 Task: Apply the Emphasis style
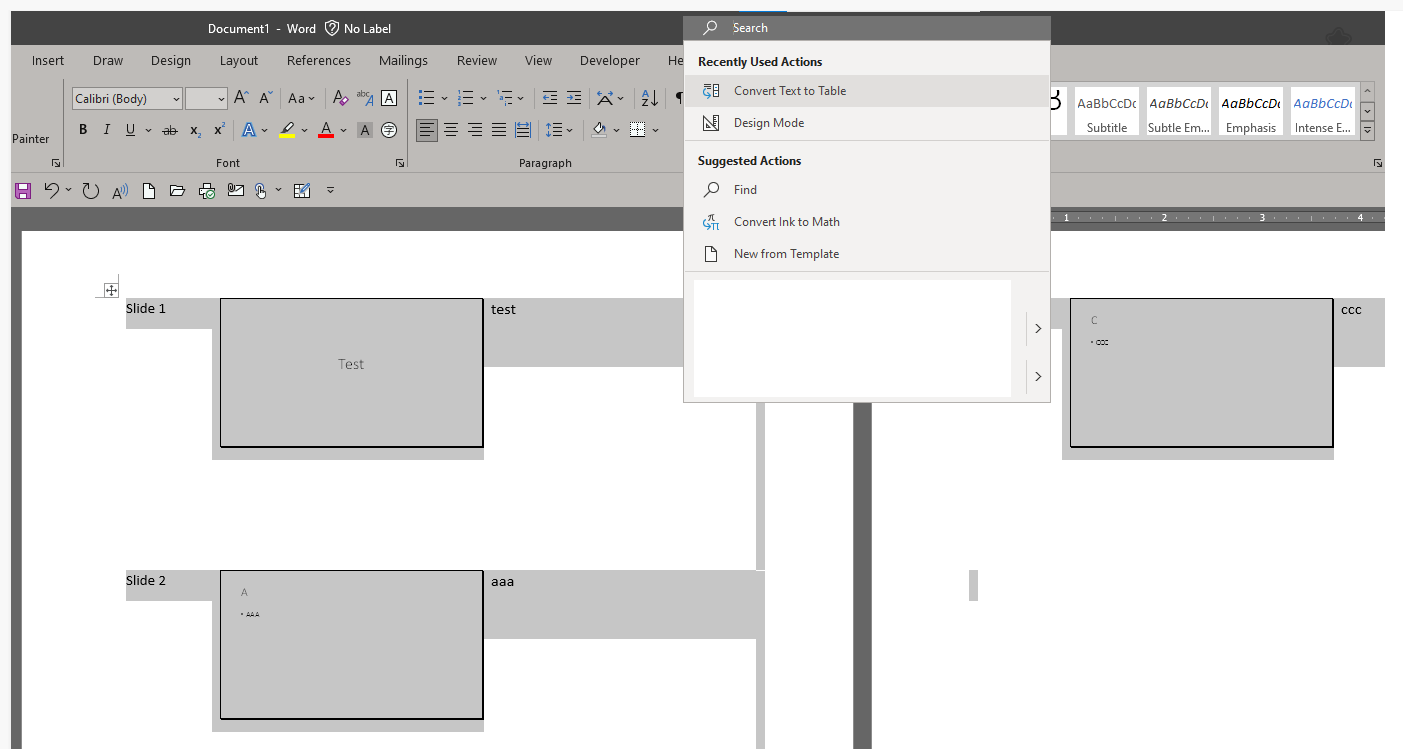(1251, 112)
